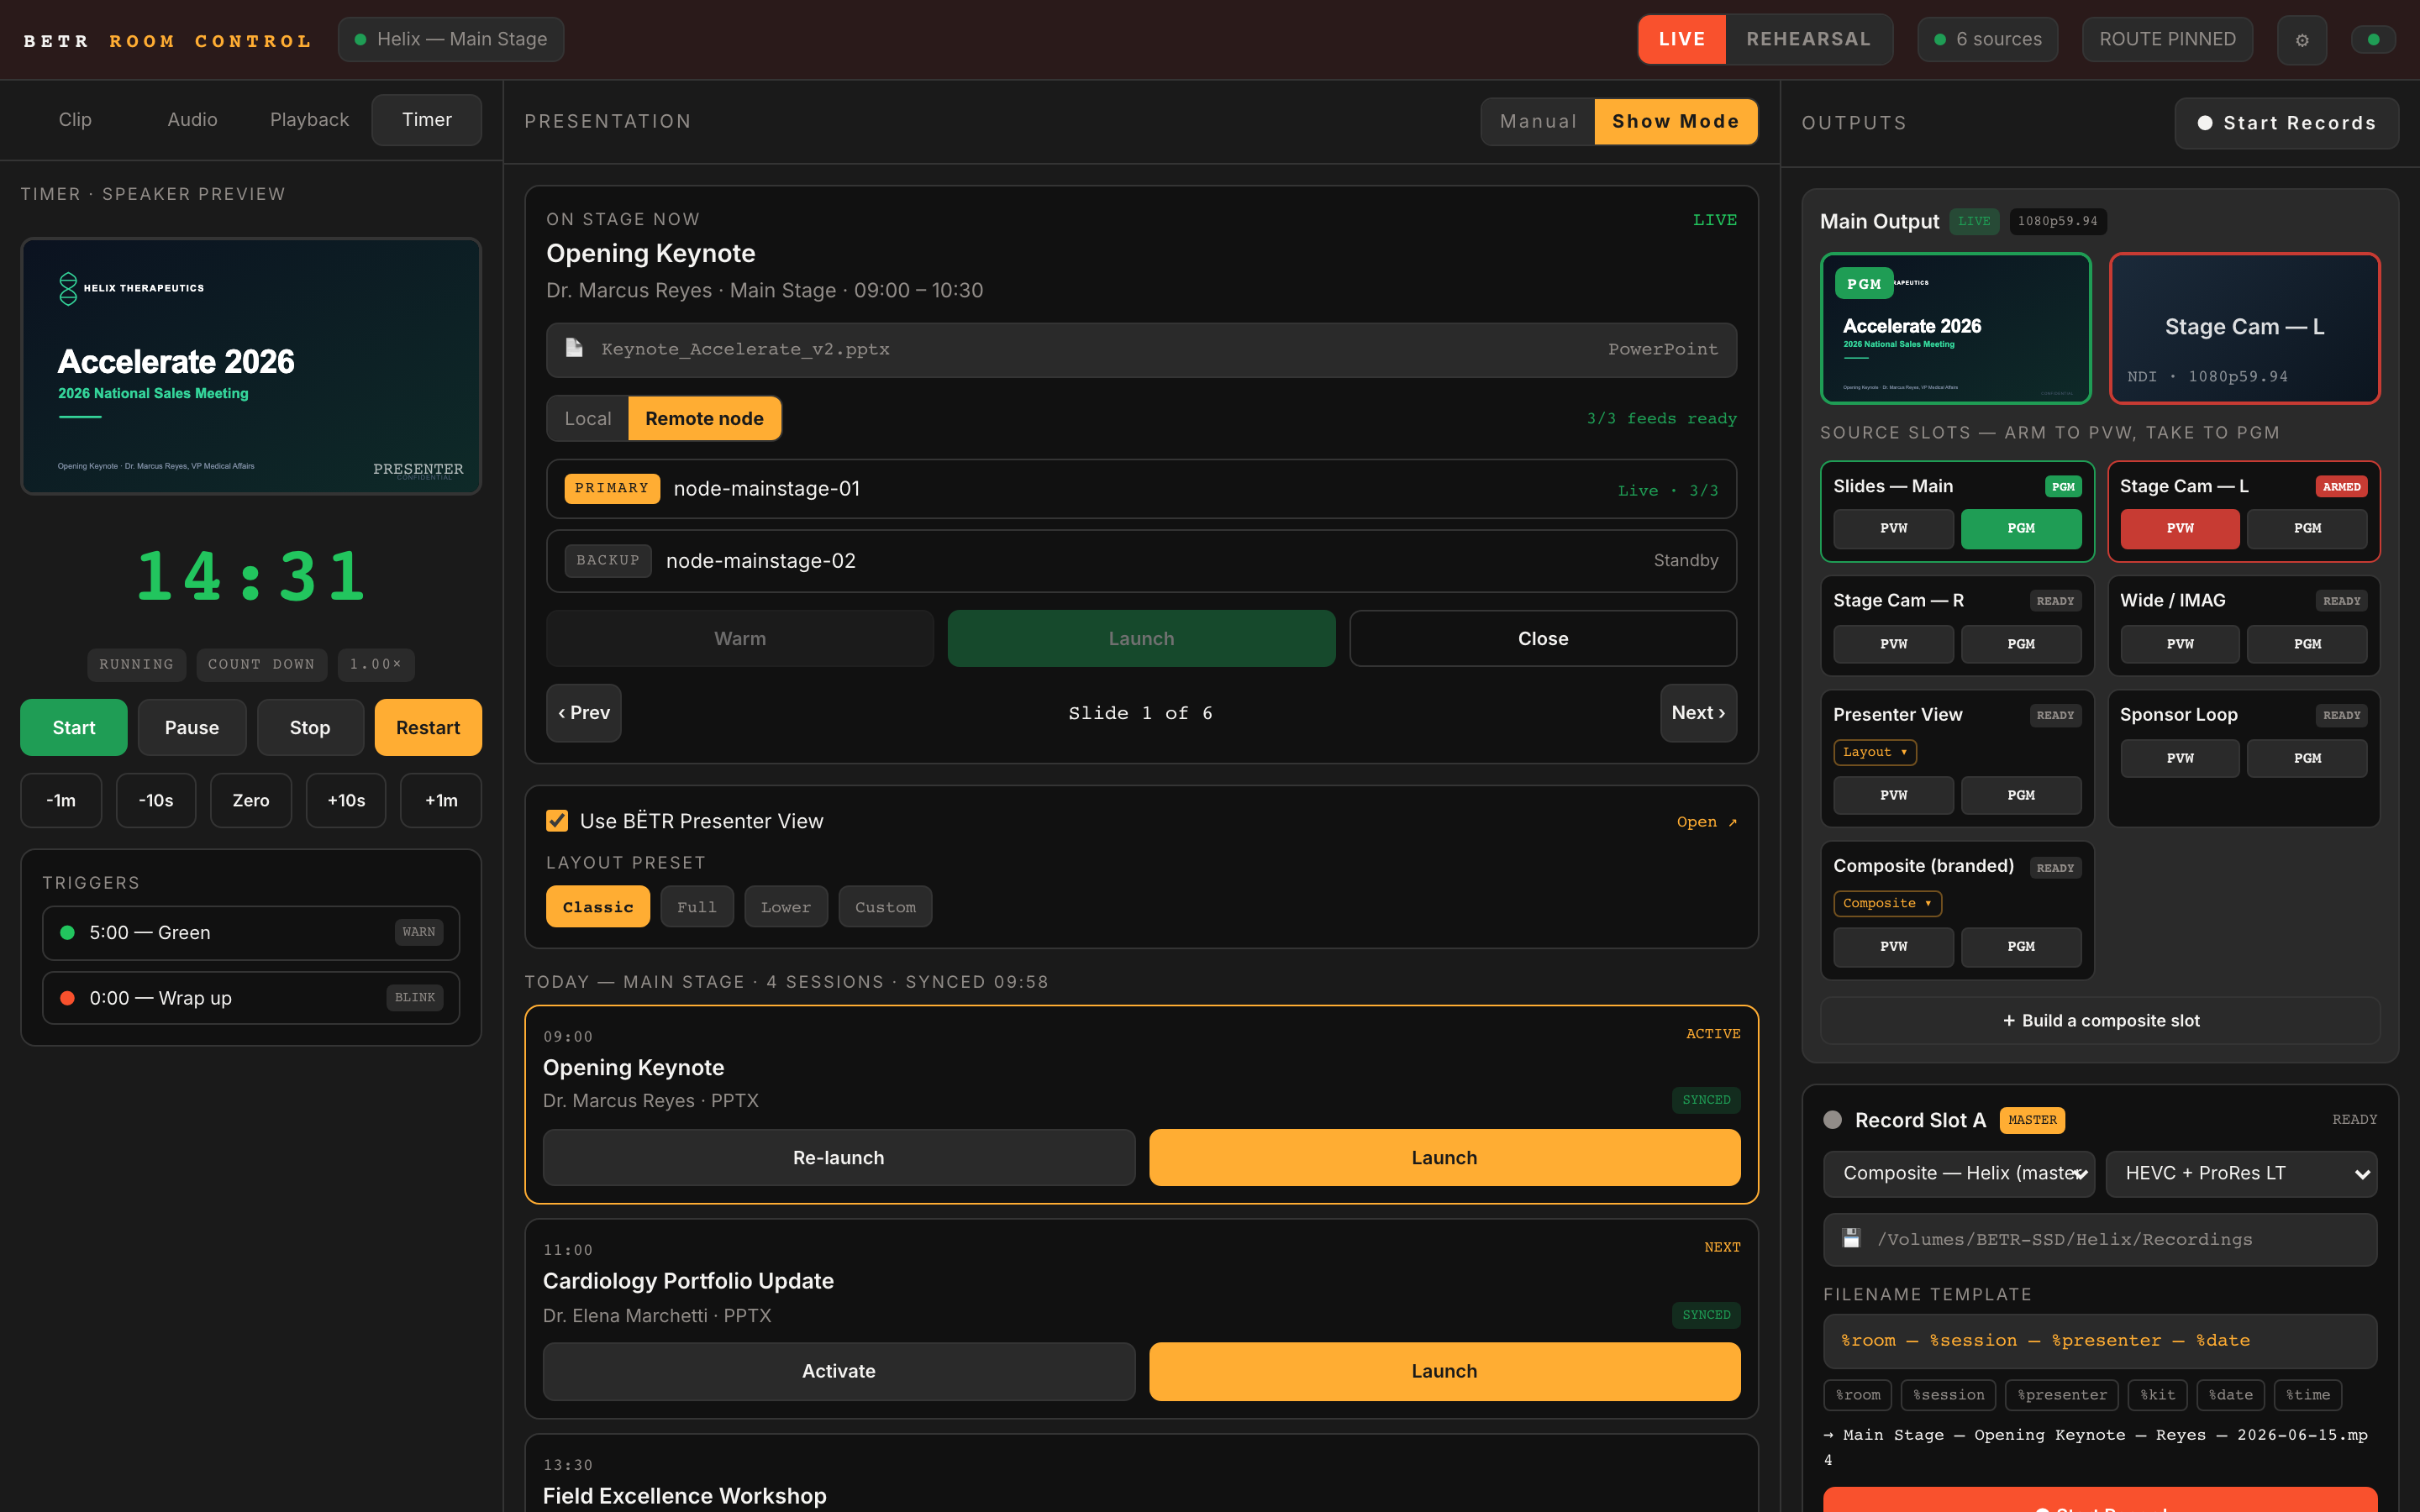Tick Use BËTR Presenter View checkbox
The height and width of the screenshot is (1512, 2420).
(557, 821)
